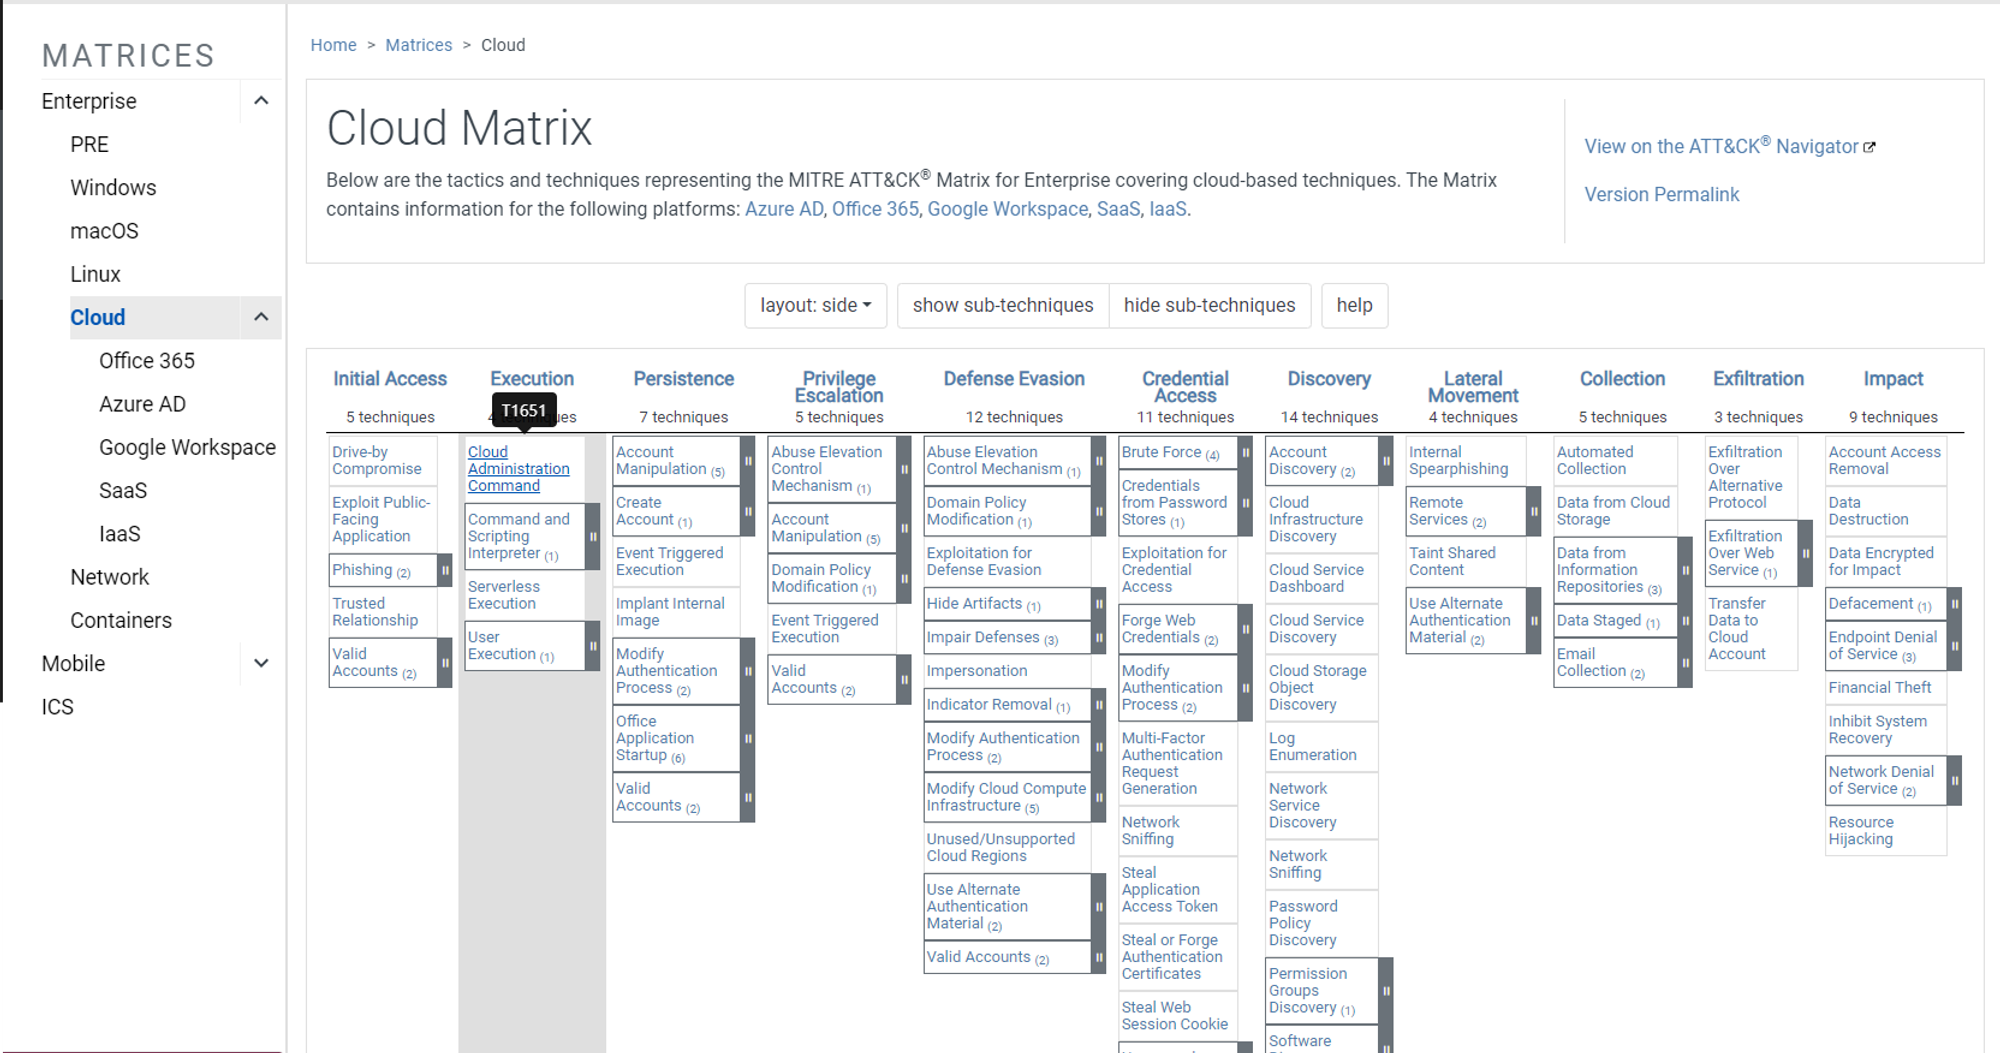This screenshot has width=2000, height=1053.
Task: Click show sub-techniques button
Action: tap(1002, 305)
